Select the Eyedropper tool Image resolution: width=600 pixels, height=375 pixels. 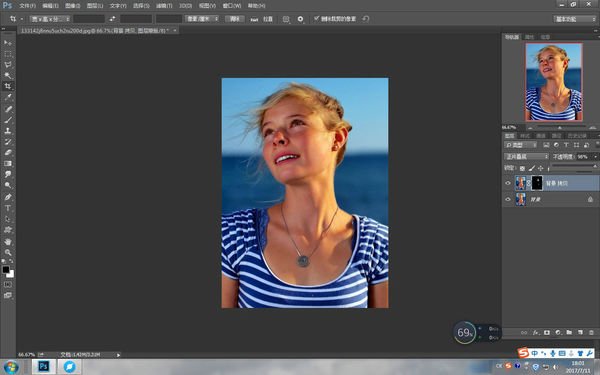[8, 97]
